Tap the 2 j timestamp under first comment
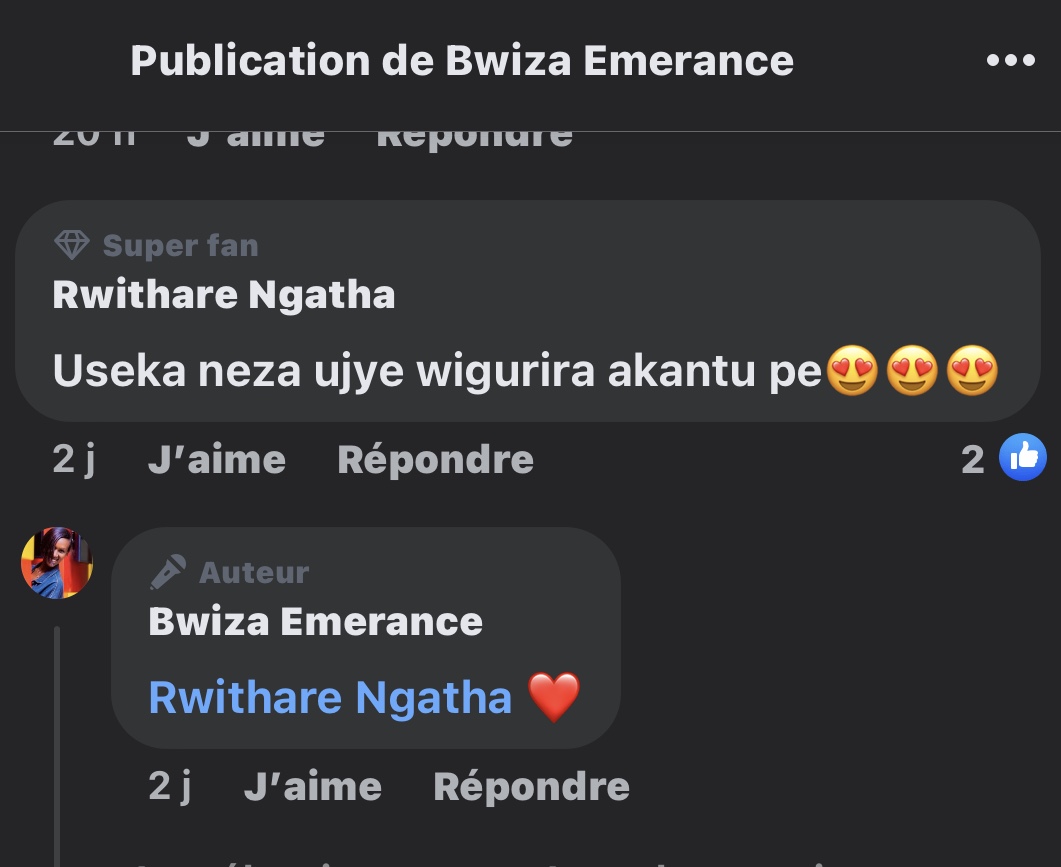Image resolution: width=1061 pixels, height=867 pixels. coord(74,460)
